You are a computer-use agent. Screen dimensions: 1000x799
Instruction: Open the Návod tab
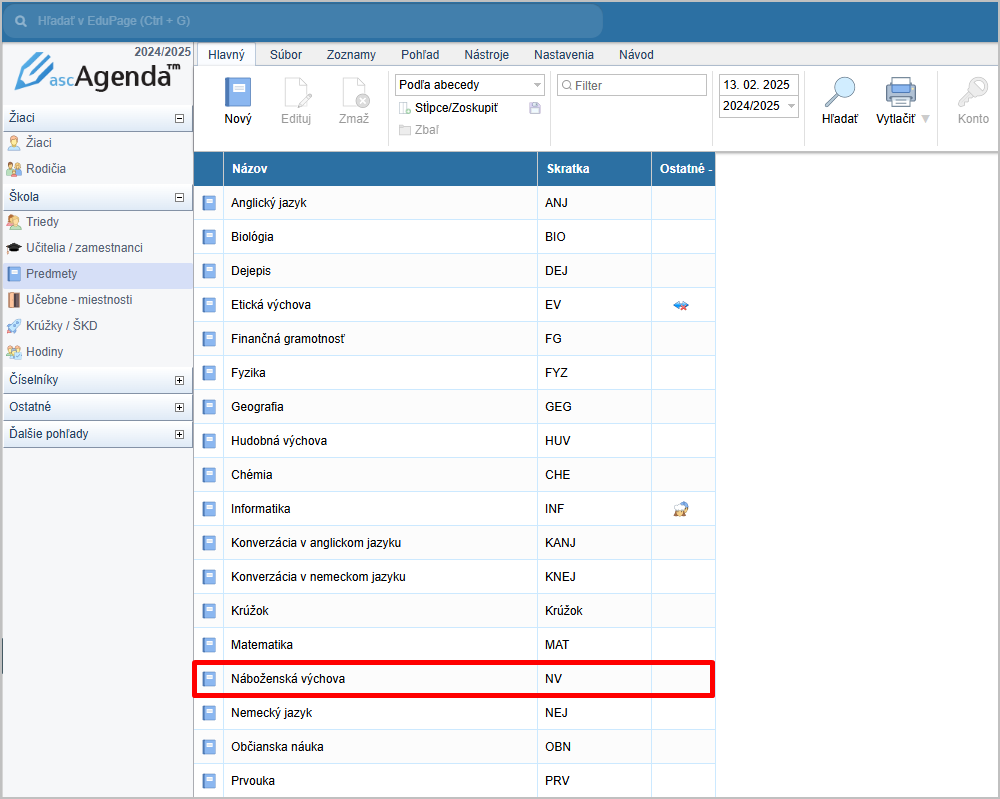tap(636, 55)
